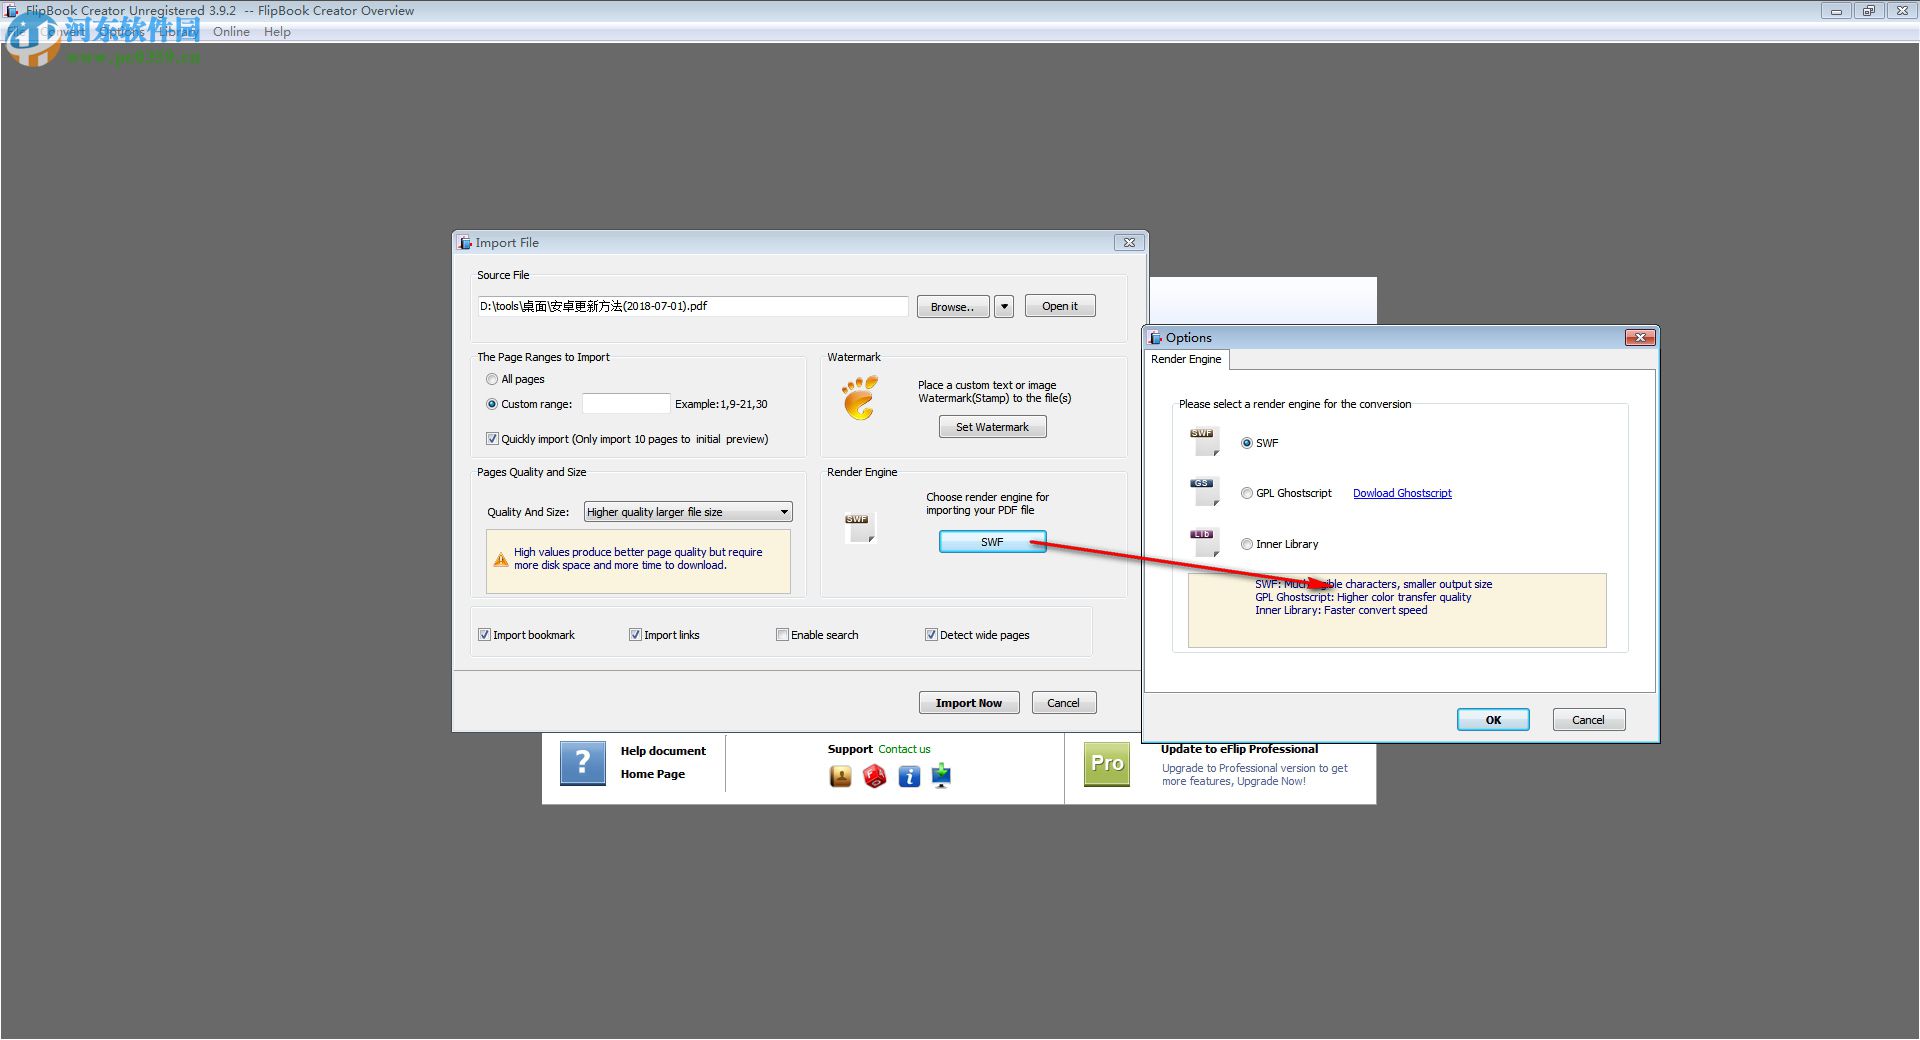Close the Import File dialog
The image size is (1920, 1040).
point(1129,243)
